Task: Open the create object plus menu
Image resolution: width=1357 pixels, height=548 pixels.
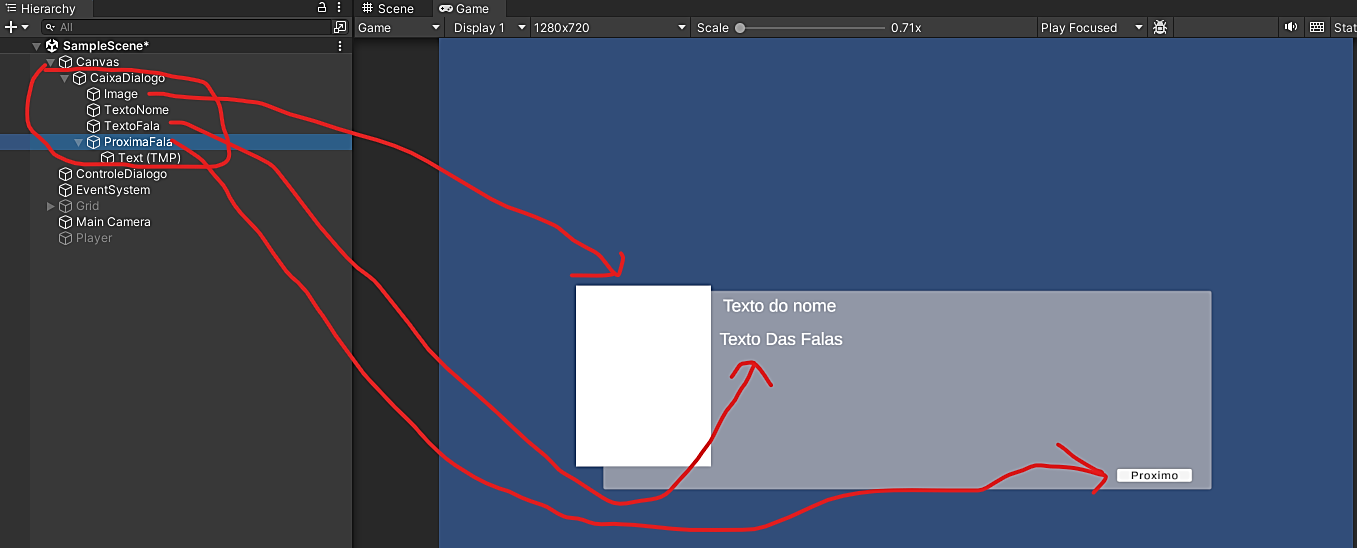Action: point(12,28)
